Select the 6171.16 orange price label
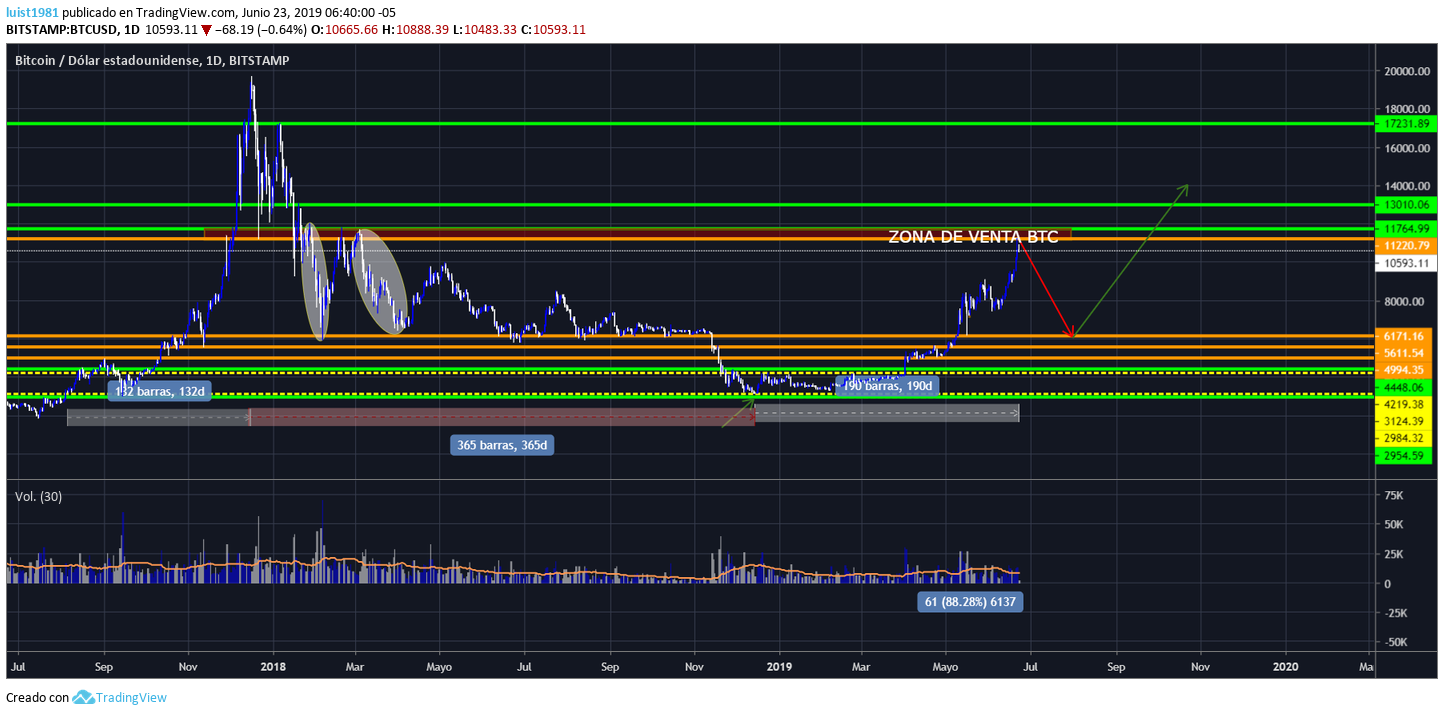This screenshot has width=1444, height=715. pos(1403,336)
